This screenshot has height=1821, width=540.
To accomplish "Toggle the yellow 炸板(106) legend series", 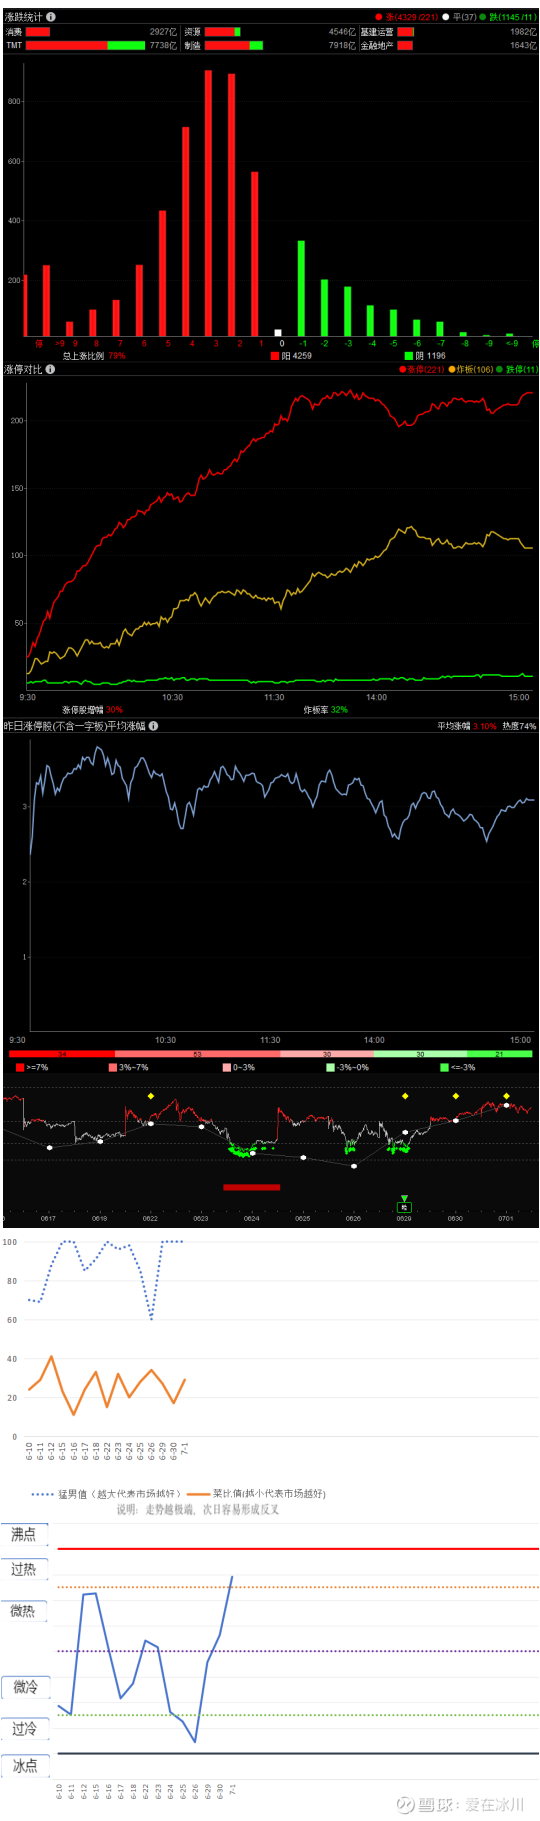I will (x=471, y=369).
